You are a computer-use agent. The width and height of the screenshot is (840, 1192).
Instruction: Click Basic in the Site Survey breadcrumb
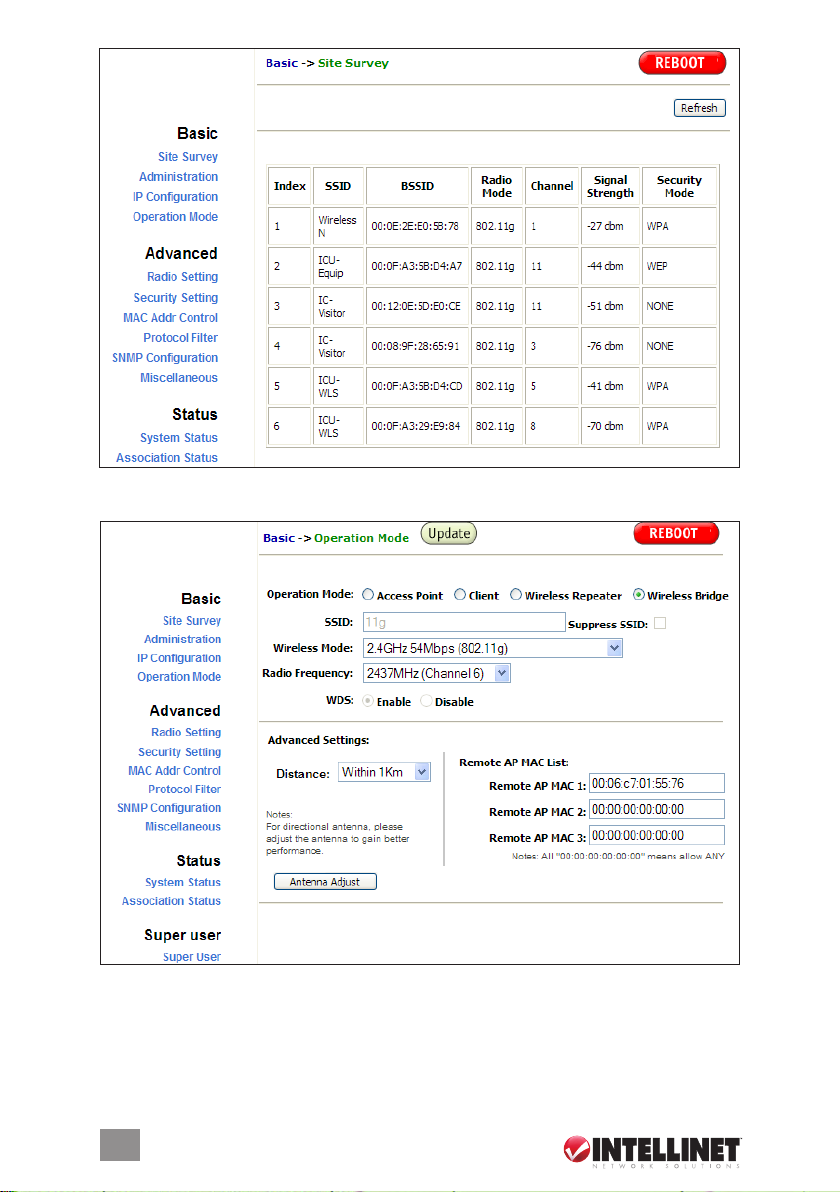(282, 63)
